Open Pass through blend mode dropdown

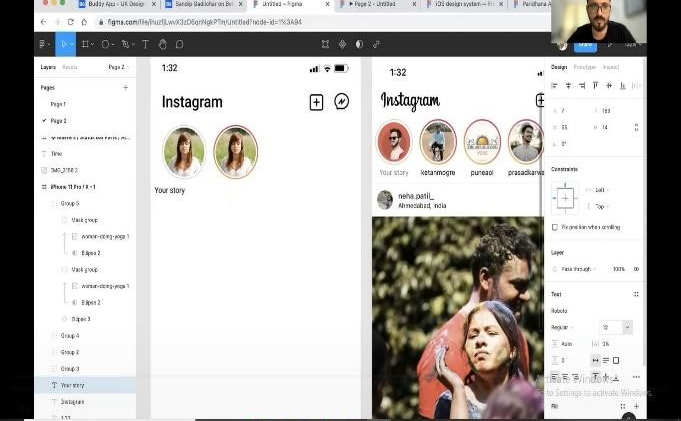point(578,269)
